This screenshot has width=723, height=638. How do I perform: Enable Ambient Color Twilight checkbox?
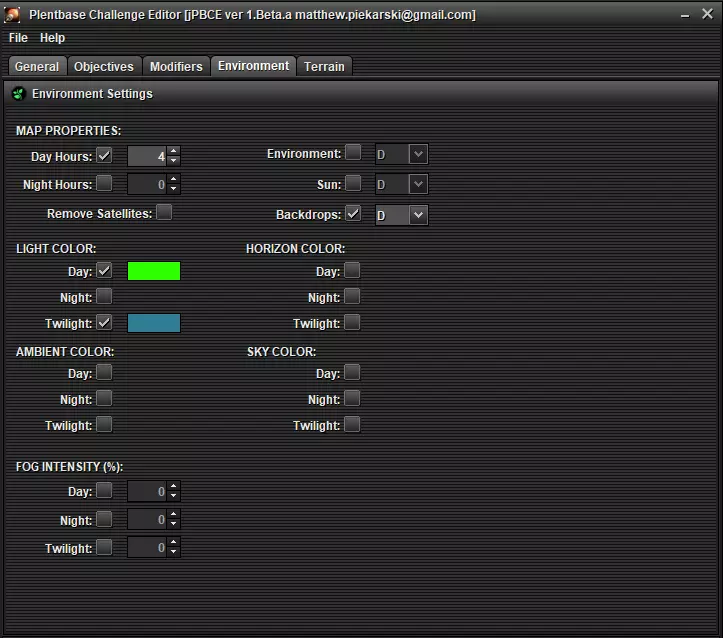point(104,424)
